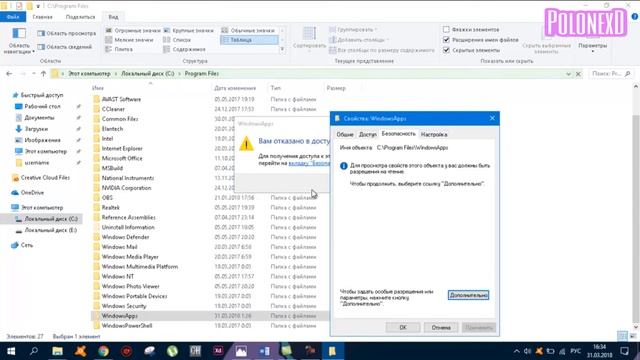
Task: Select Быстрый доступ in navigation pane
Action: (42, 95)
